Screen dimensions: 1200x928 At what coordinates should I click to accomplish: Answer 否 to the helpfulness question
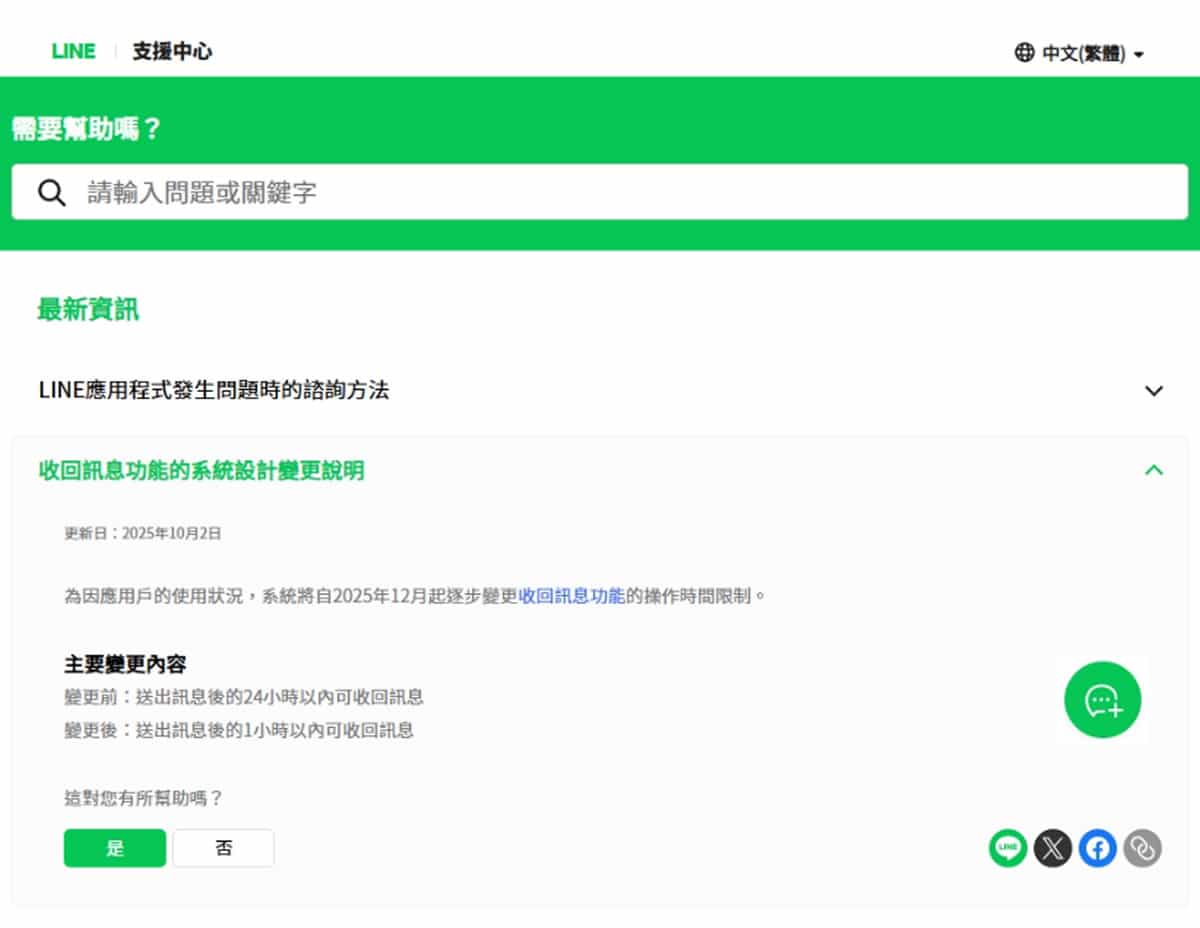pyautogui.click(x=223, y=848)
